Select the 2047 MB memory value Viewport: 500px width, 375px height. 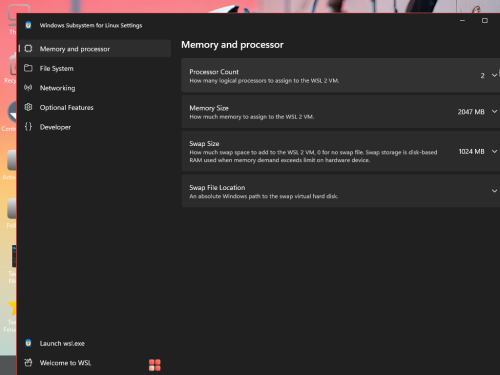pyautogui.click(x=471, y=112)
